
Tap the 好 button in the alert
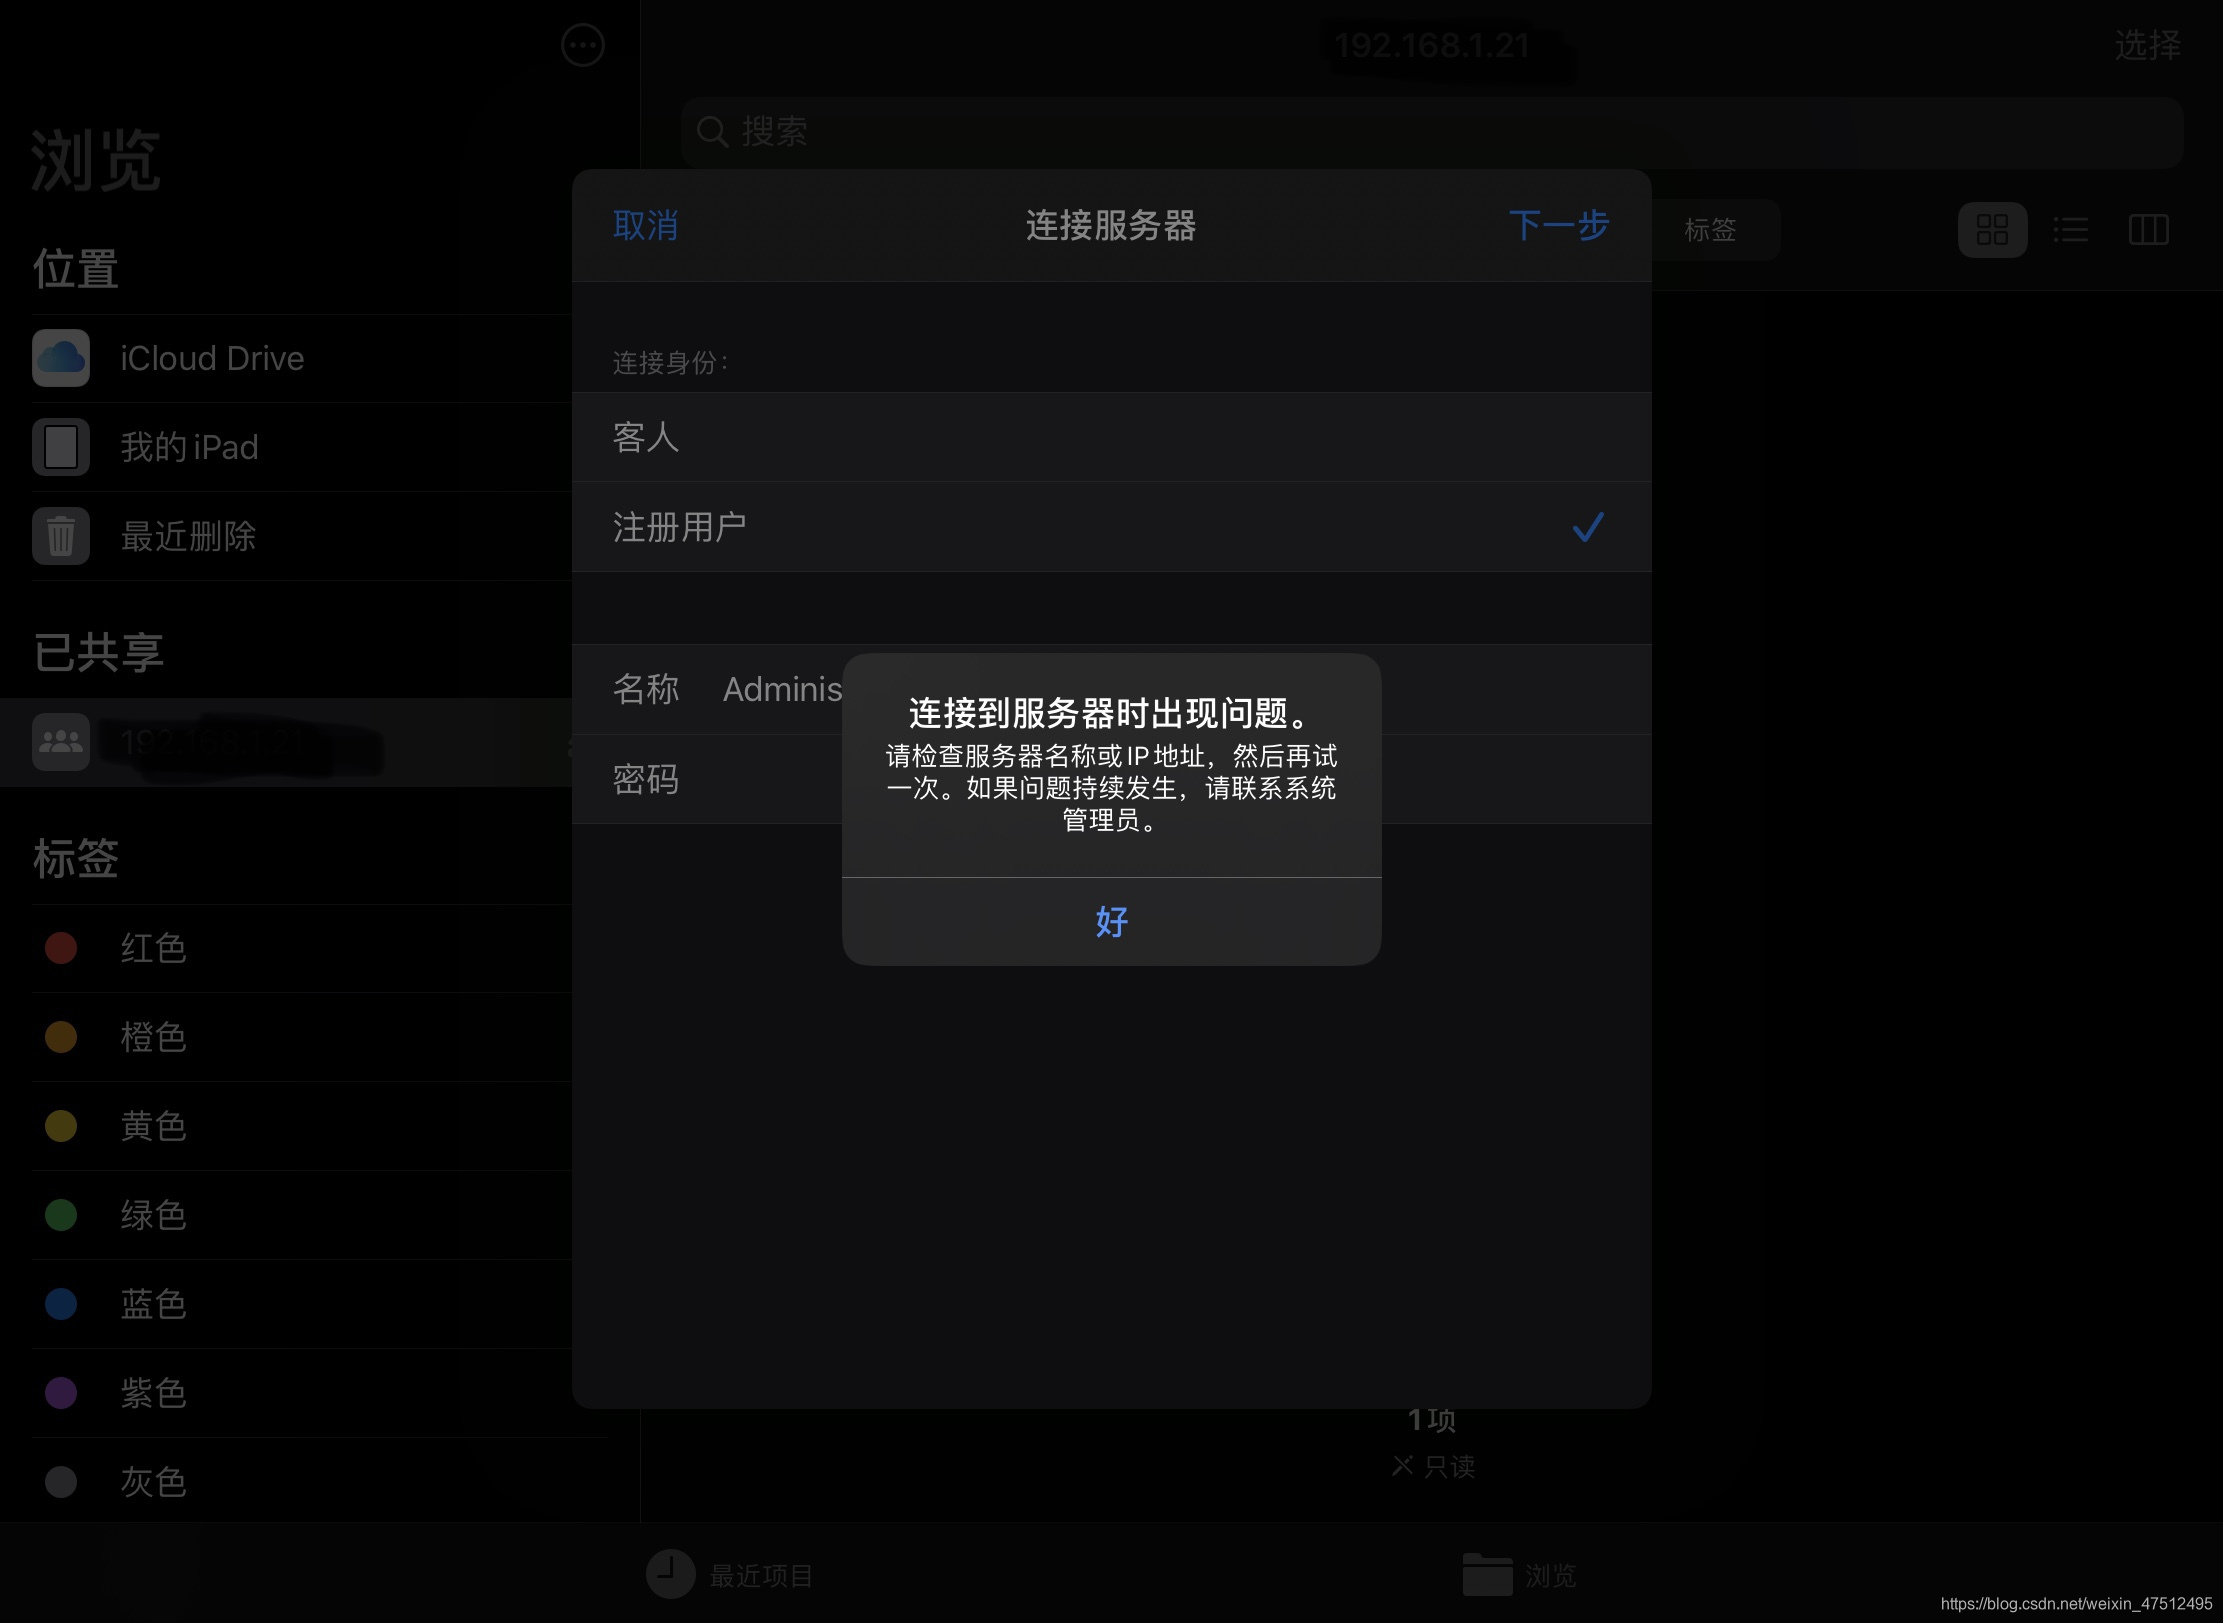pyautogui.click(x=1111, y=921)
